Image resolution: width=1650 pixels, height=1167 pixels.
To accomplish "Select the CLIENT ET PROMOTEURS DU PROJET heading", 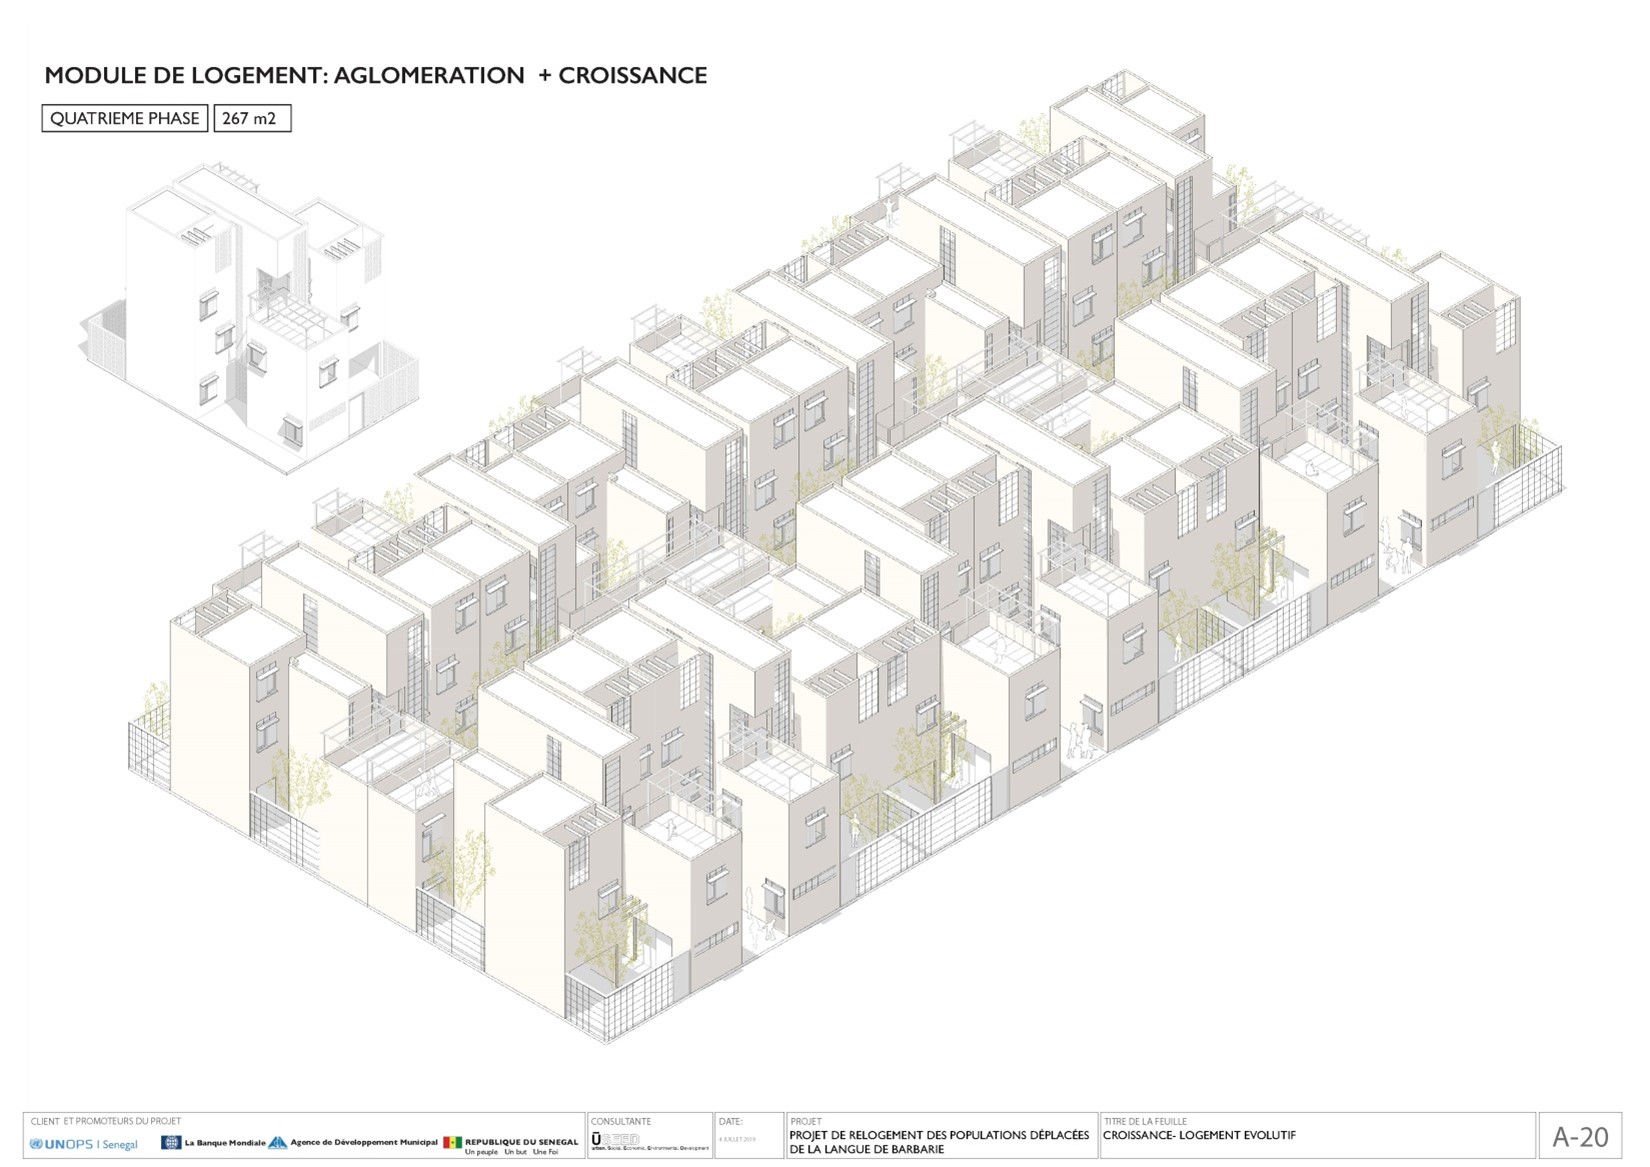I will pos(106,1121).
